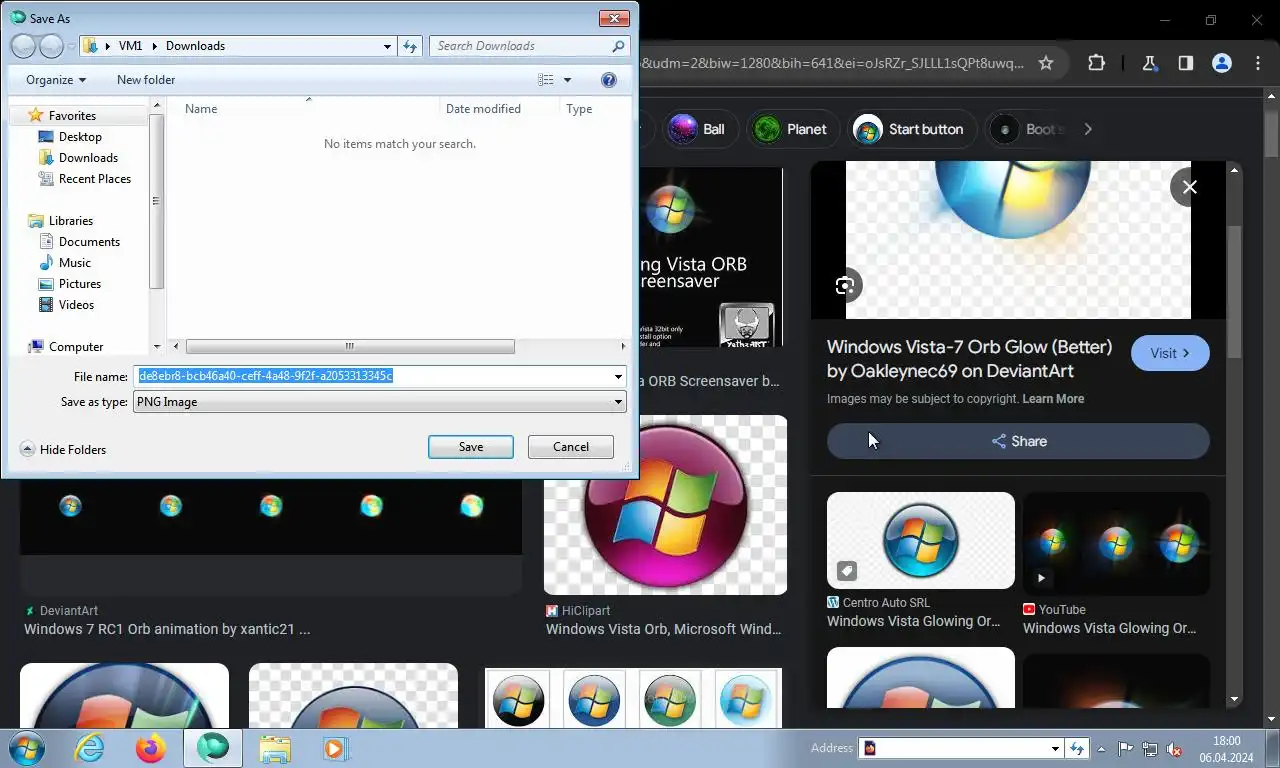Open the browser extensions puzzle icon
The height and width of the screenshot is (768, 1280).
1096,63
